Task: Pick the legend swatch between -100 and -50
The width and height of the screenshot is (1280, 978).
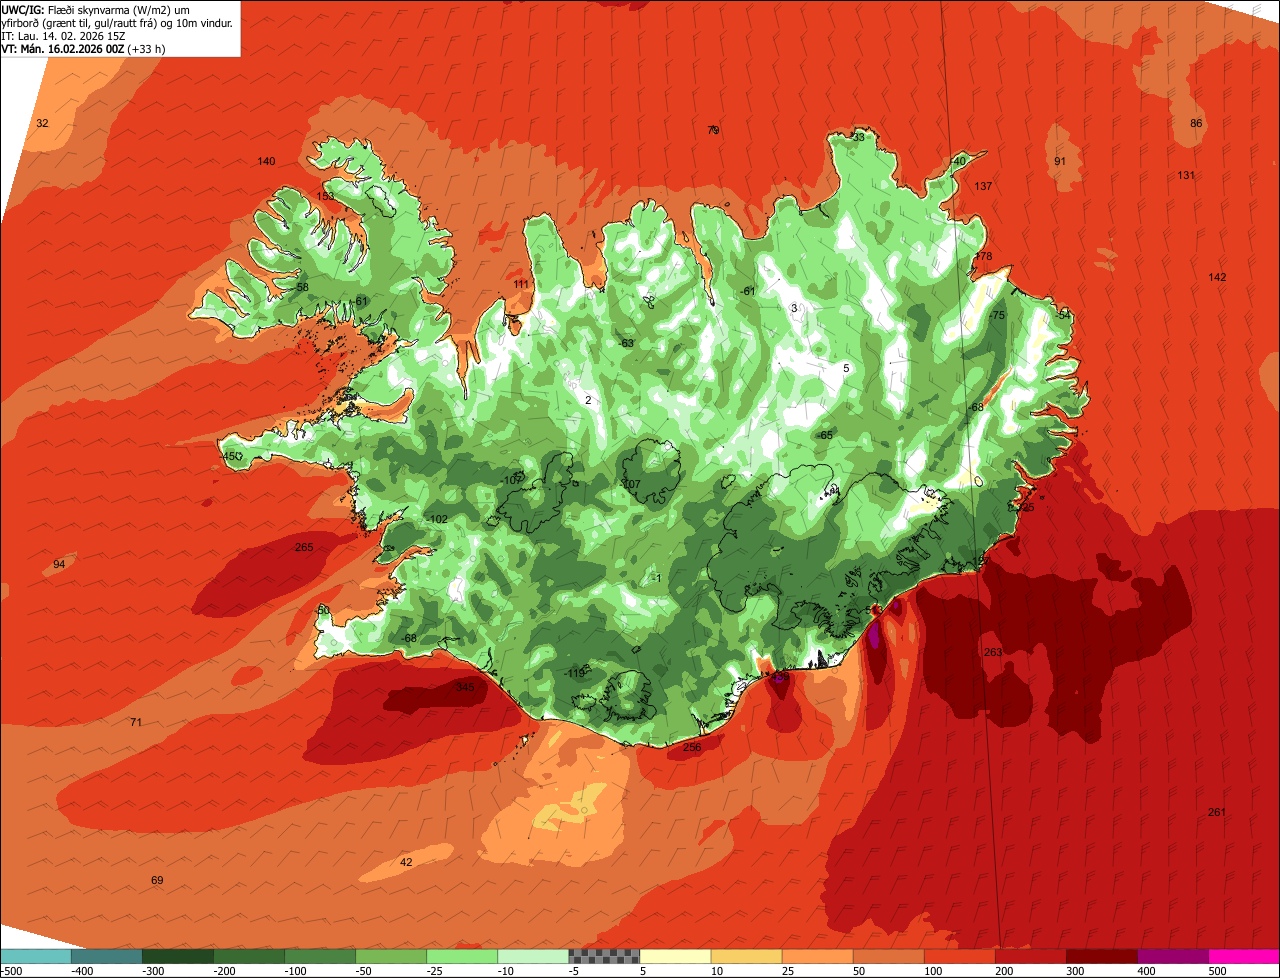Action: 320,956
